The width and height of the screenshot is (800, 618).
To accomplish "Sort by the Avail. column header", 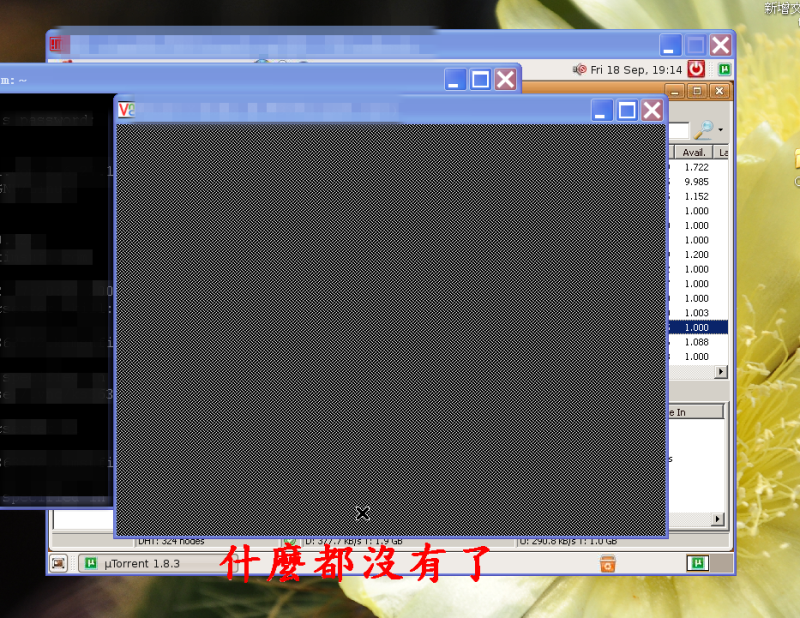I will coord(694,152).
